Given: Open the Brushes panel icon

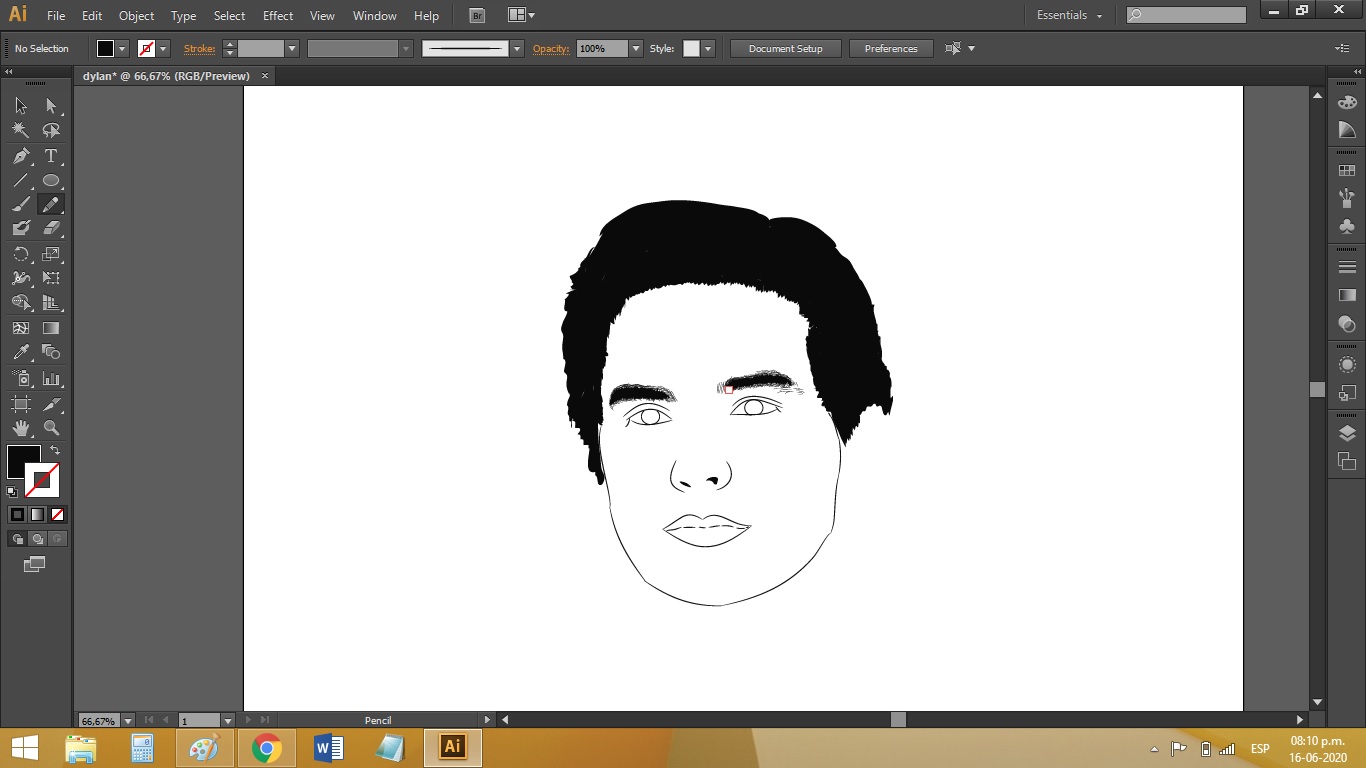Looking at the screenshot, I should tap(1347, 198).
